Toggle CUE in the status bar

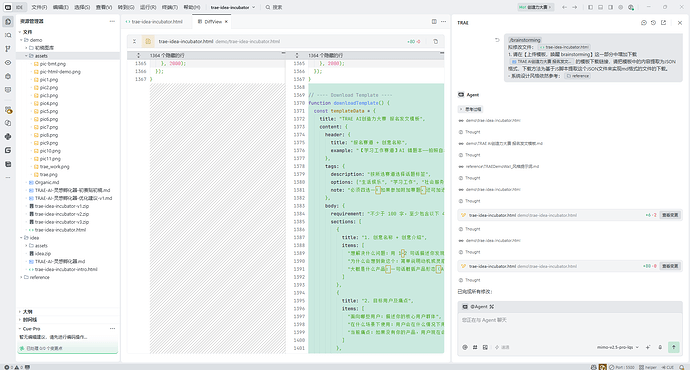pos(668,367)
